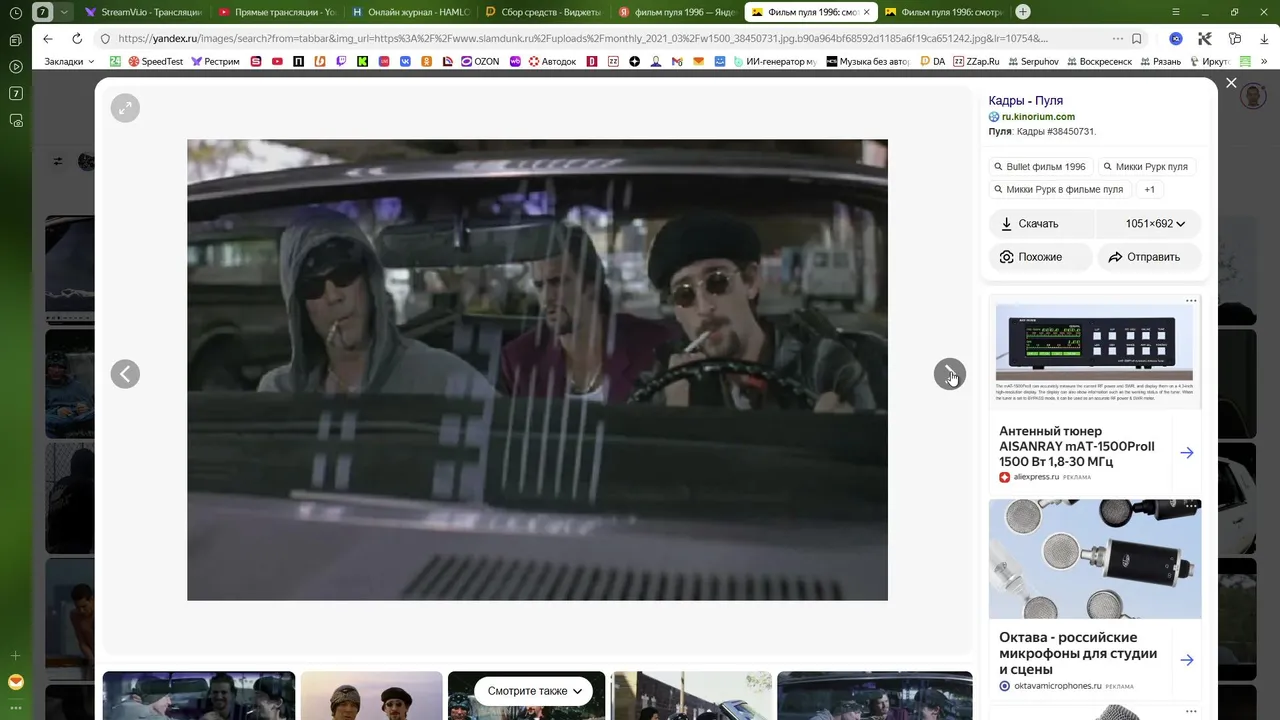
Task: Open the Антенный тюнер AISANRAY ad title
Action: 1077,446
